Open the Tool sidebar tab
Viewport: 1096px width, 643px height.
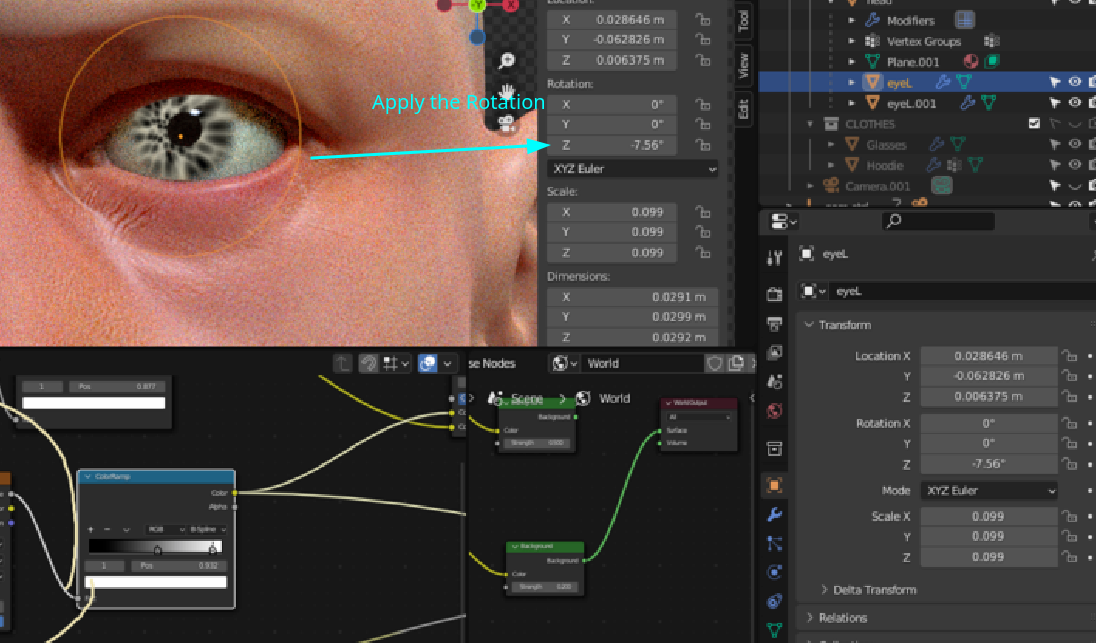tap(743, 21)
